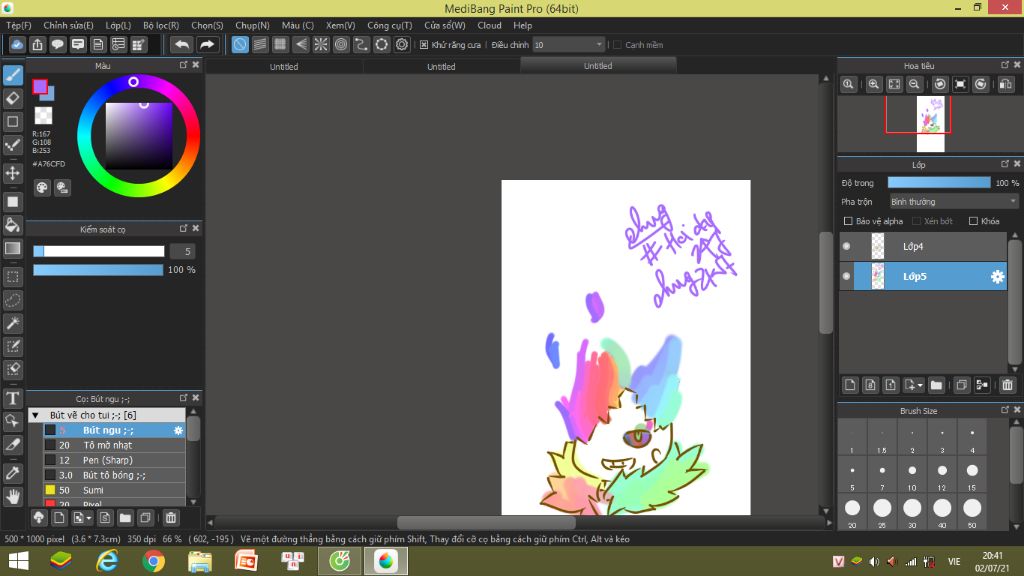Collapse the Bút vẽ cho tui brush group
The width and height of the screenshot is (1024, 576).
[x=36, y=415]
